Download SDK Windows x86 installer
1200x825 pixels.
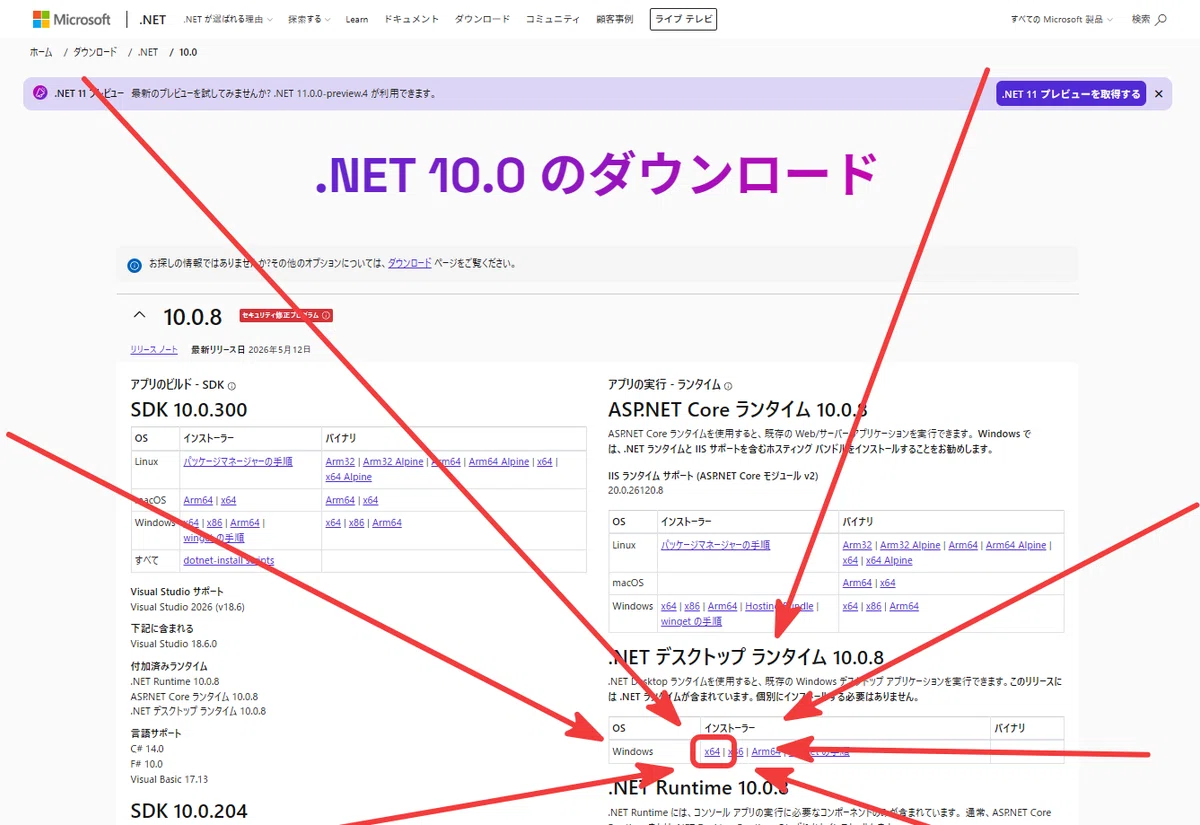[x=214, y=523]
